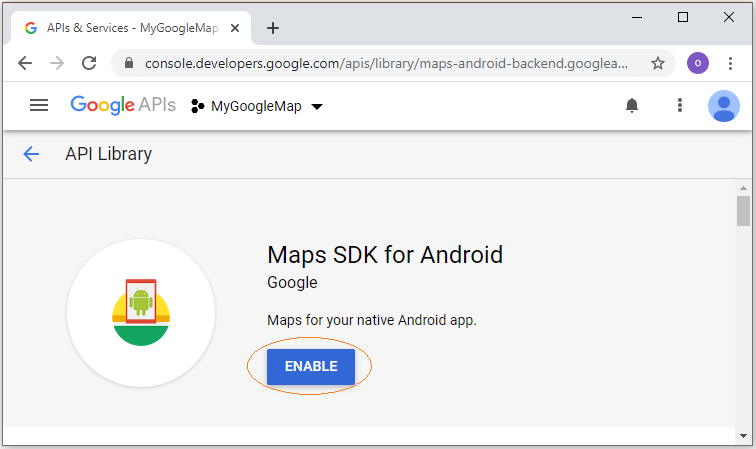Click the Google publisher name
The image size is (756, 449).
292,283
